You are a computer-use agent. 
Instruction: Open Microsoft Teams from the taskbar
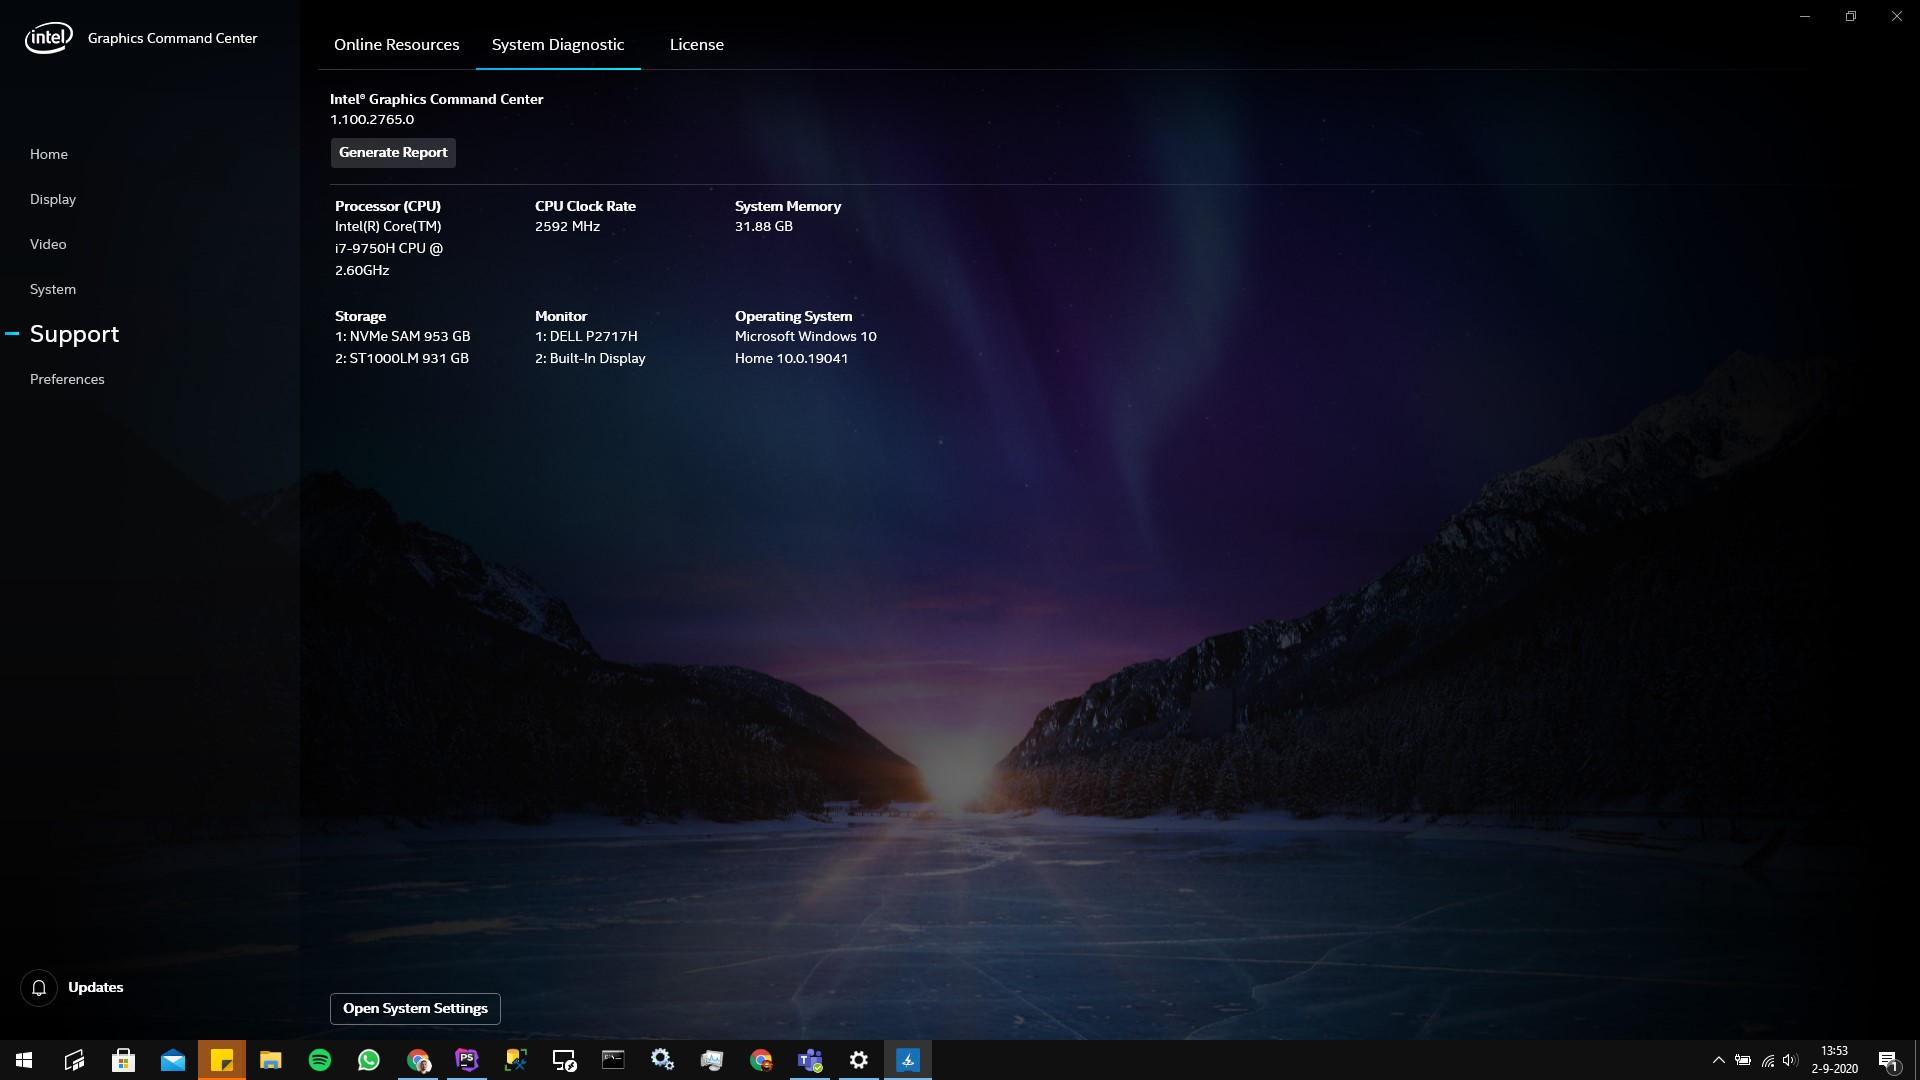tap(810, 1060)
